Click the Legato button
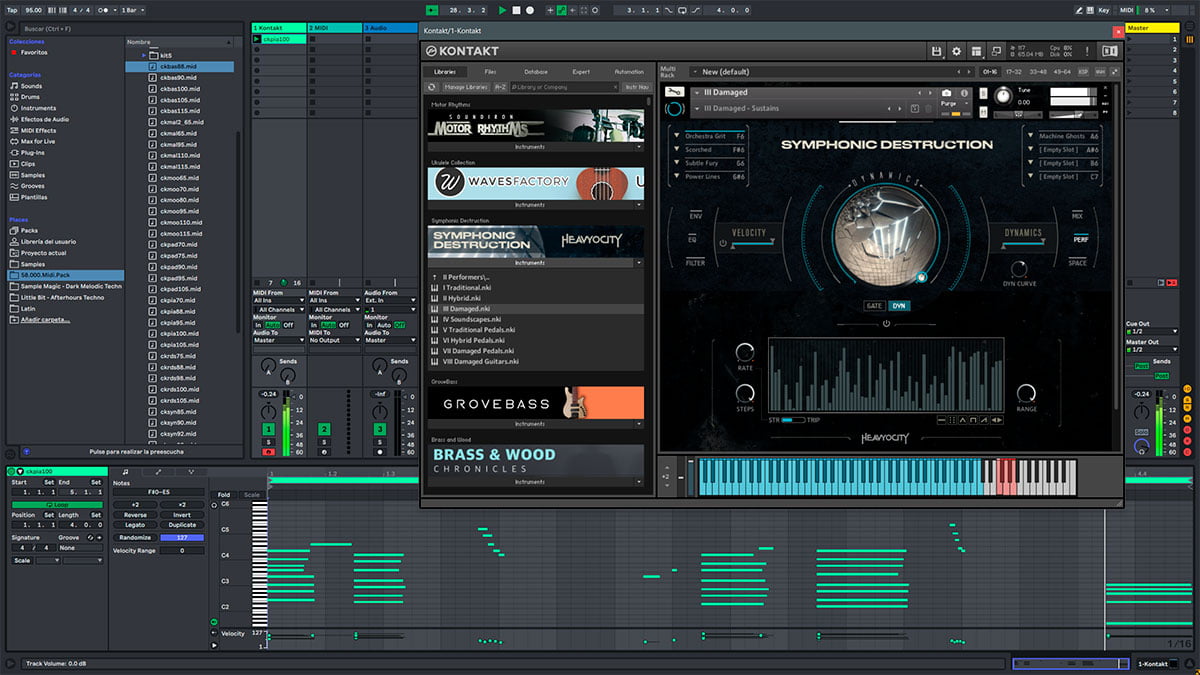1200x675 pixels. tap(135, 525)
